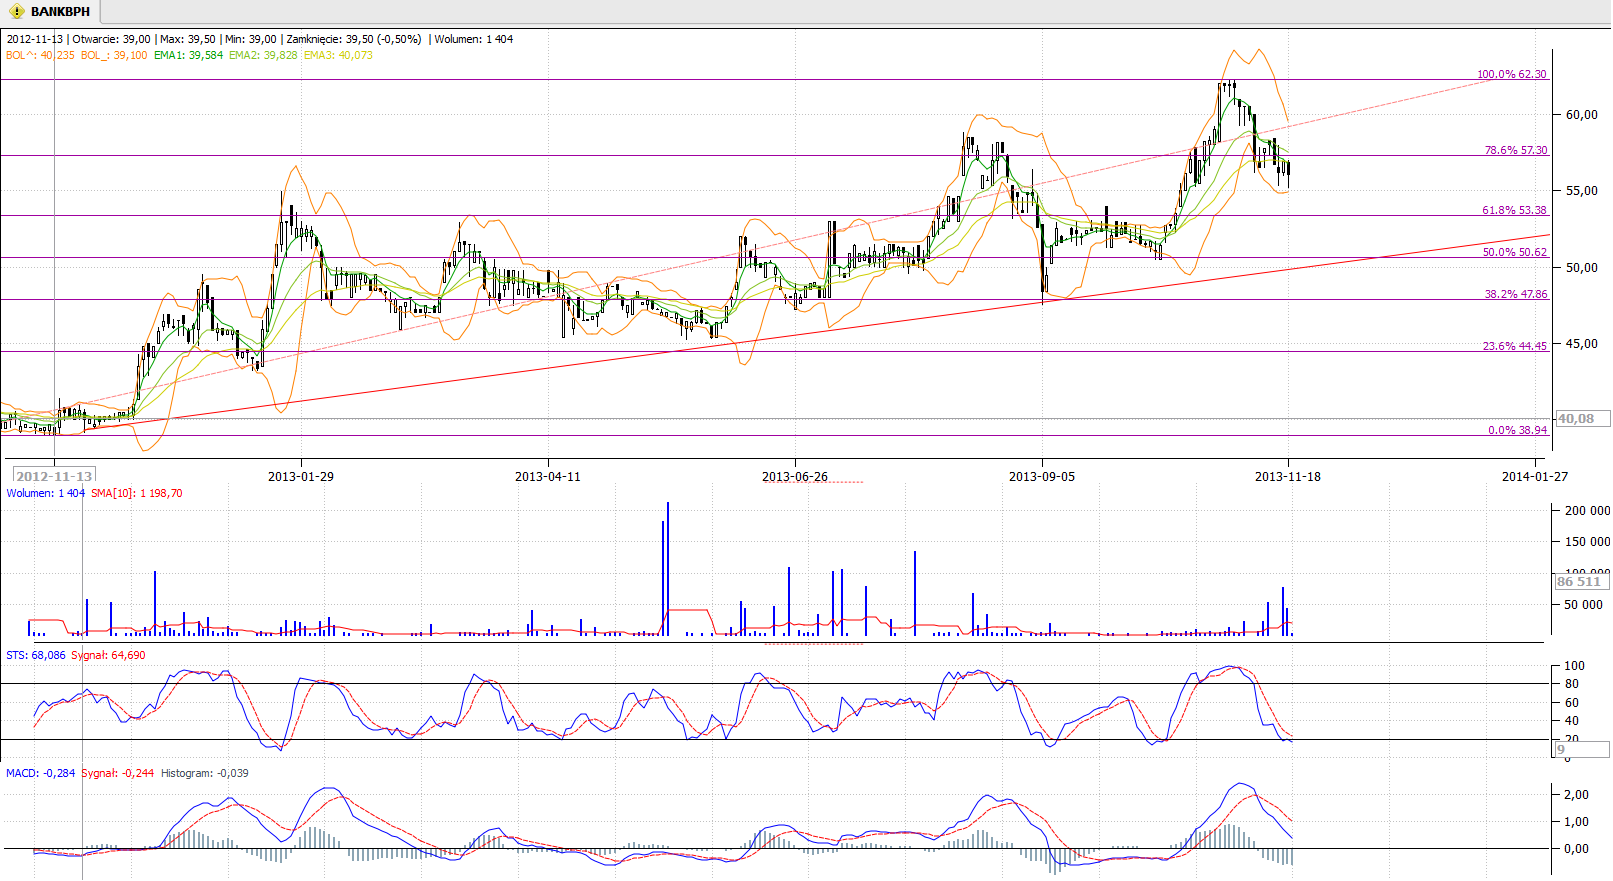
Task: Click the 2012-11-13 date in header line
Action: click(x=35, y=39)
